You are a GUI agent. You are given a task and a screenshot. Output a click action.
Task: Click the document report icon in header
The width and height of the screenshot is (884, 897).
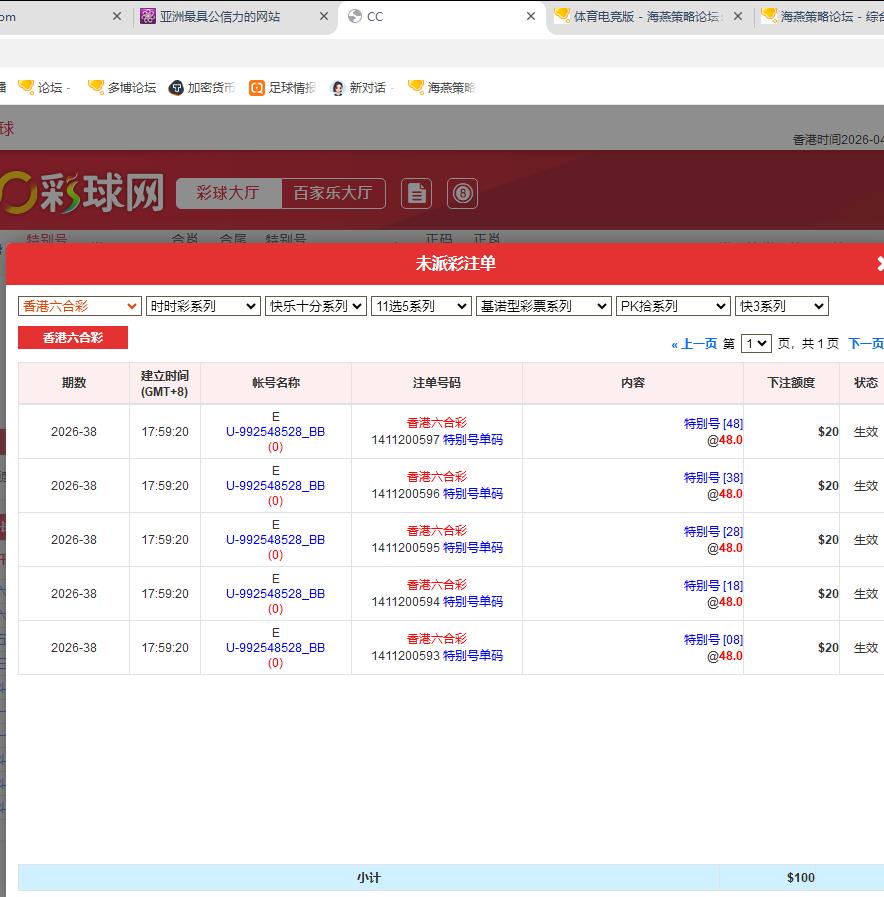pyautogui.click(x=416, y=193)
